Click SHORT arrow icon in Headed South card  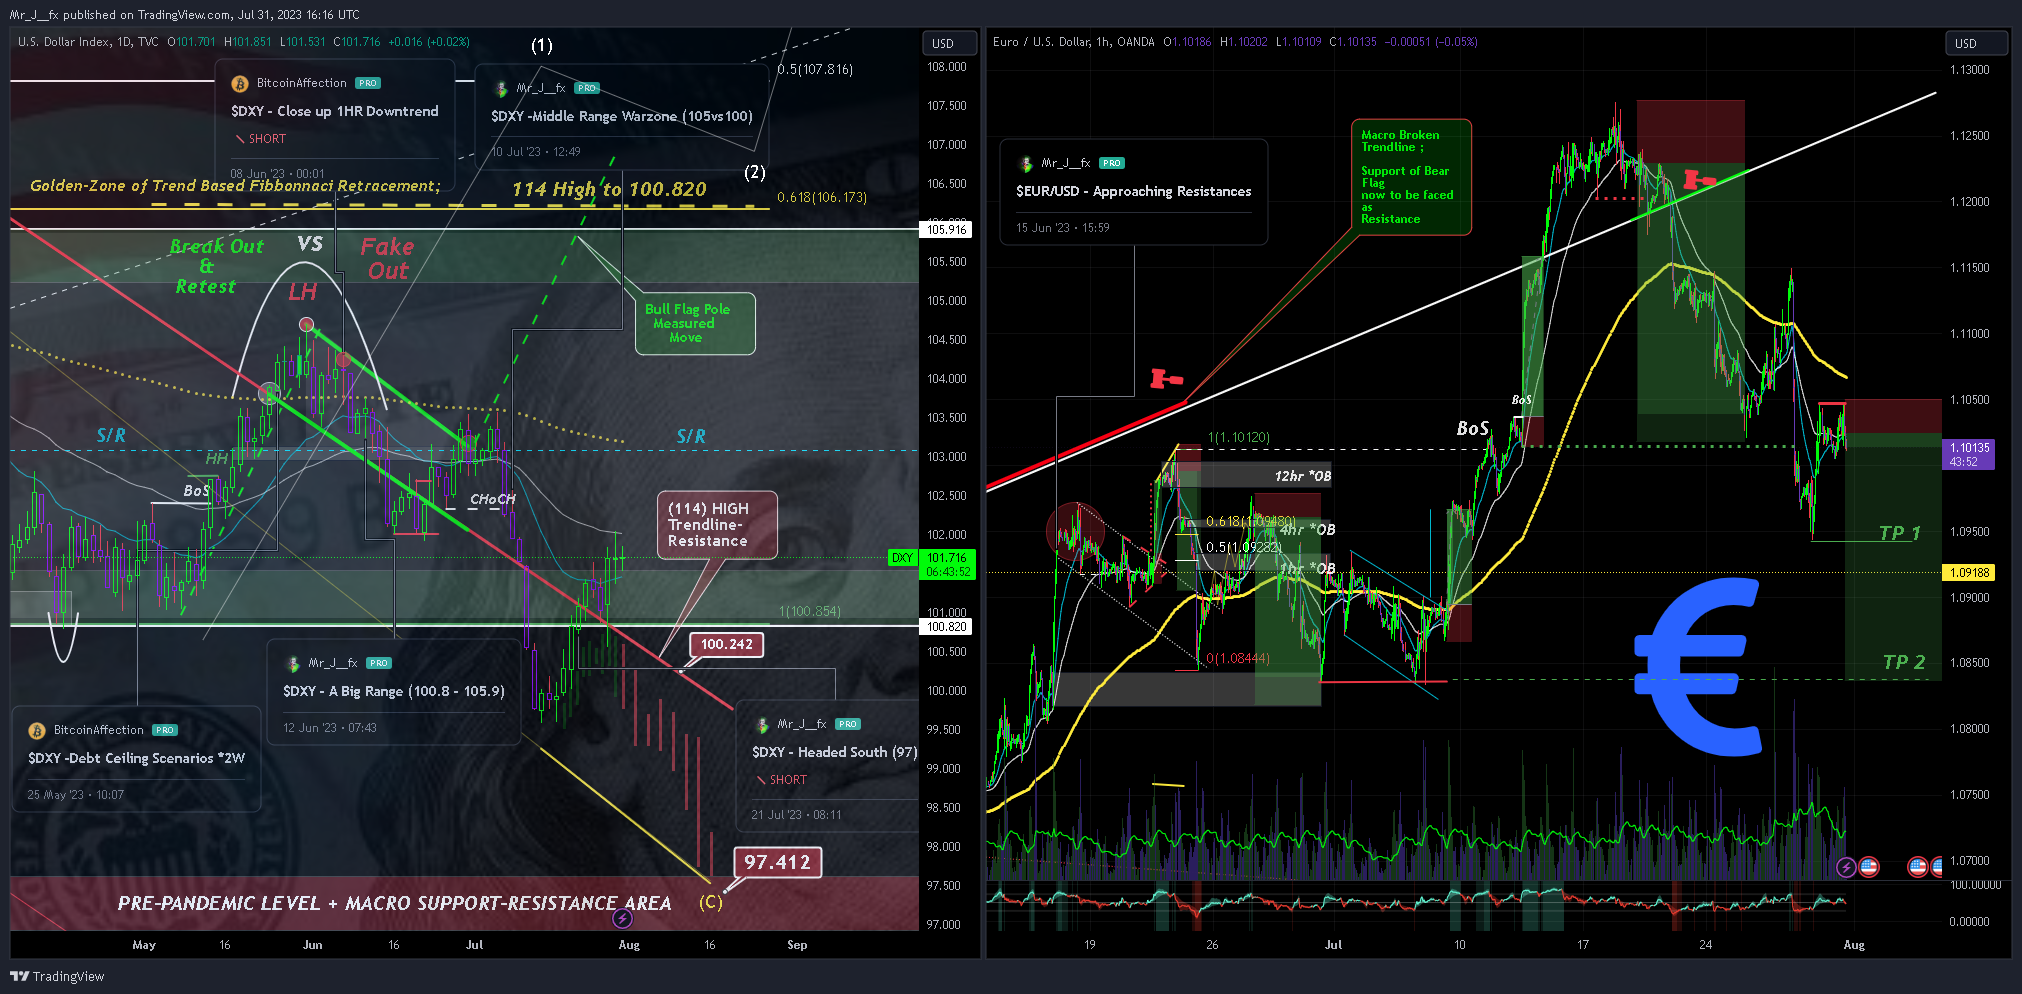tap(761, 780)
